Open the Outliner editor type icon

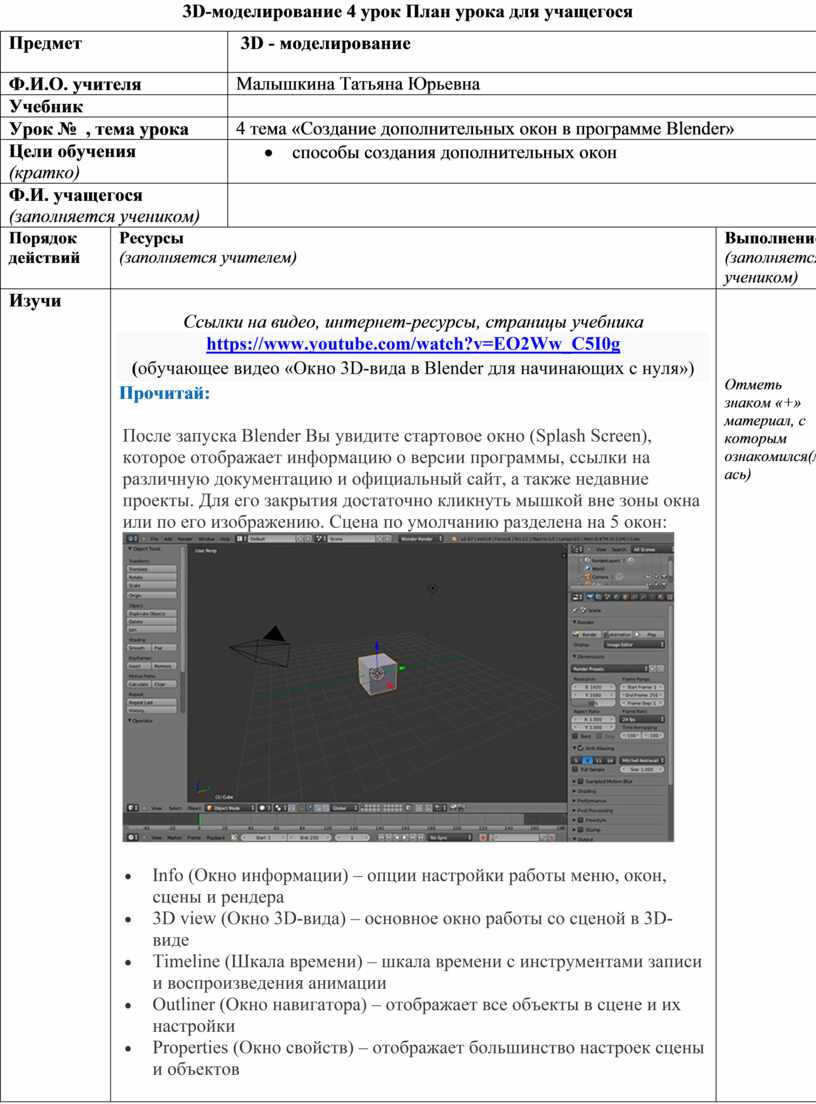[577, 548]
